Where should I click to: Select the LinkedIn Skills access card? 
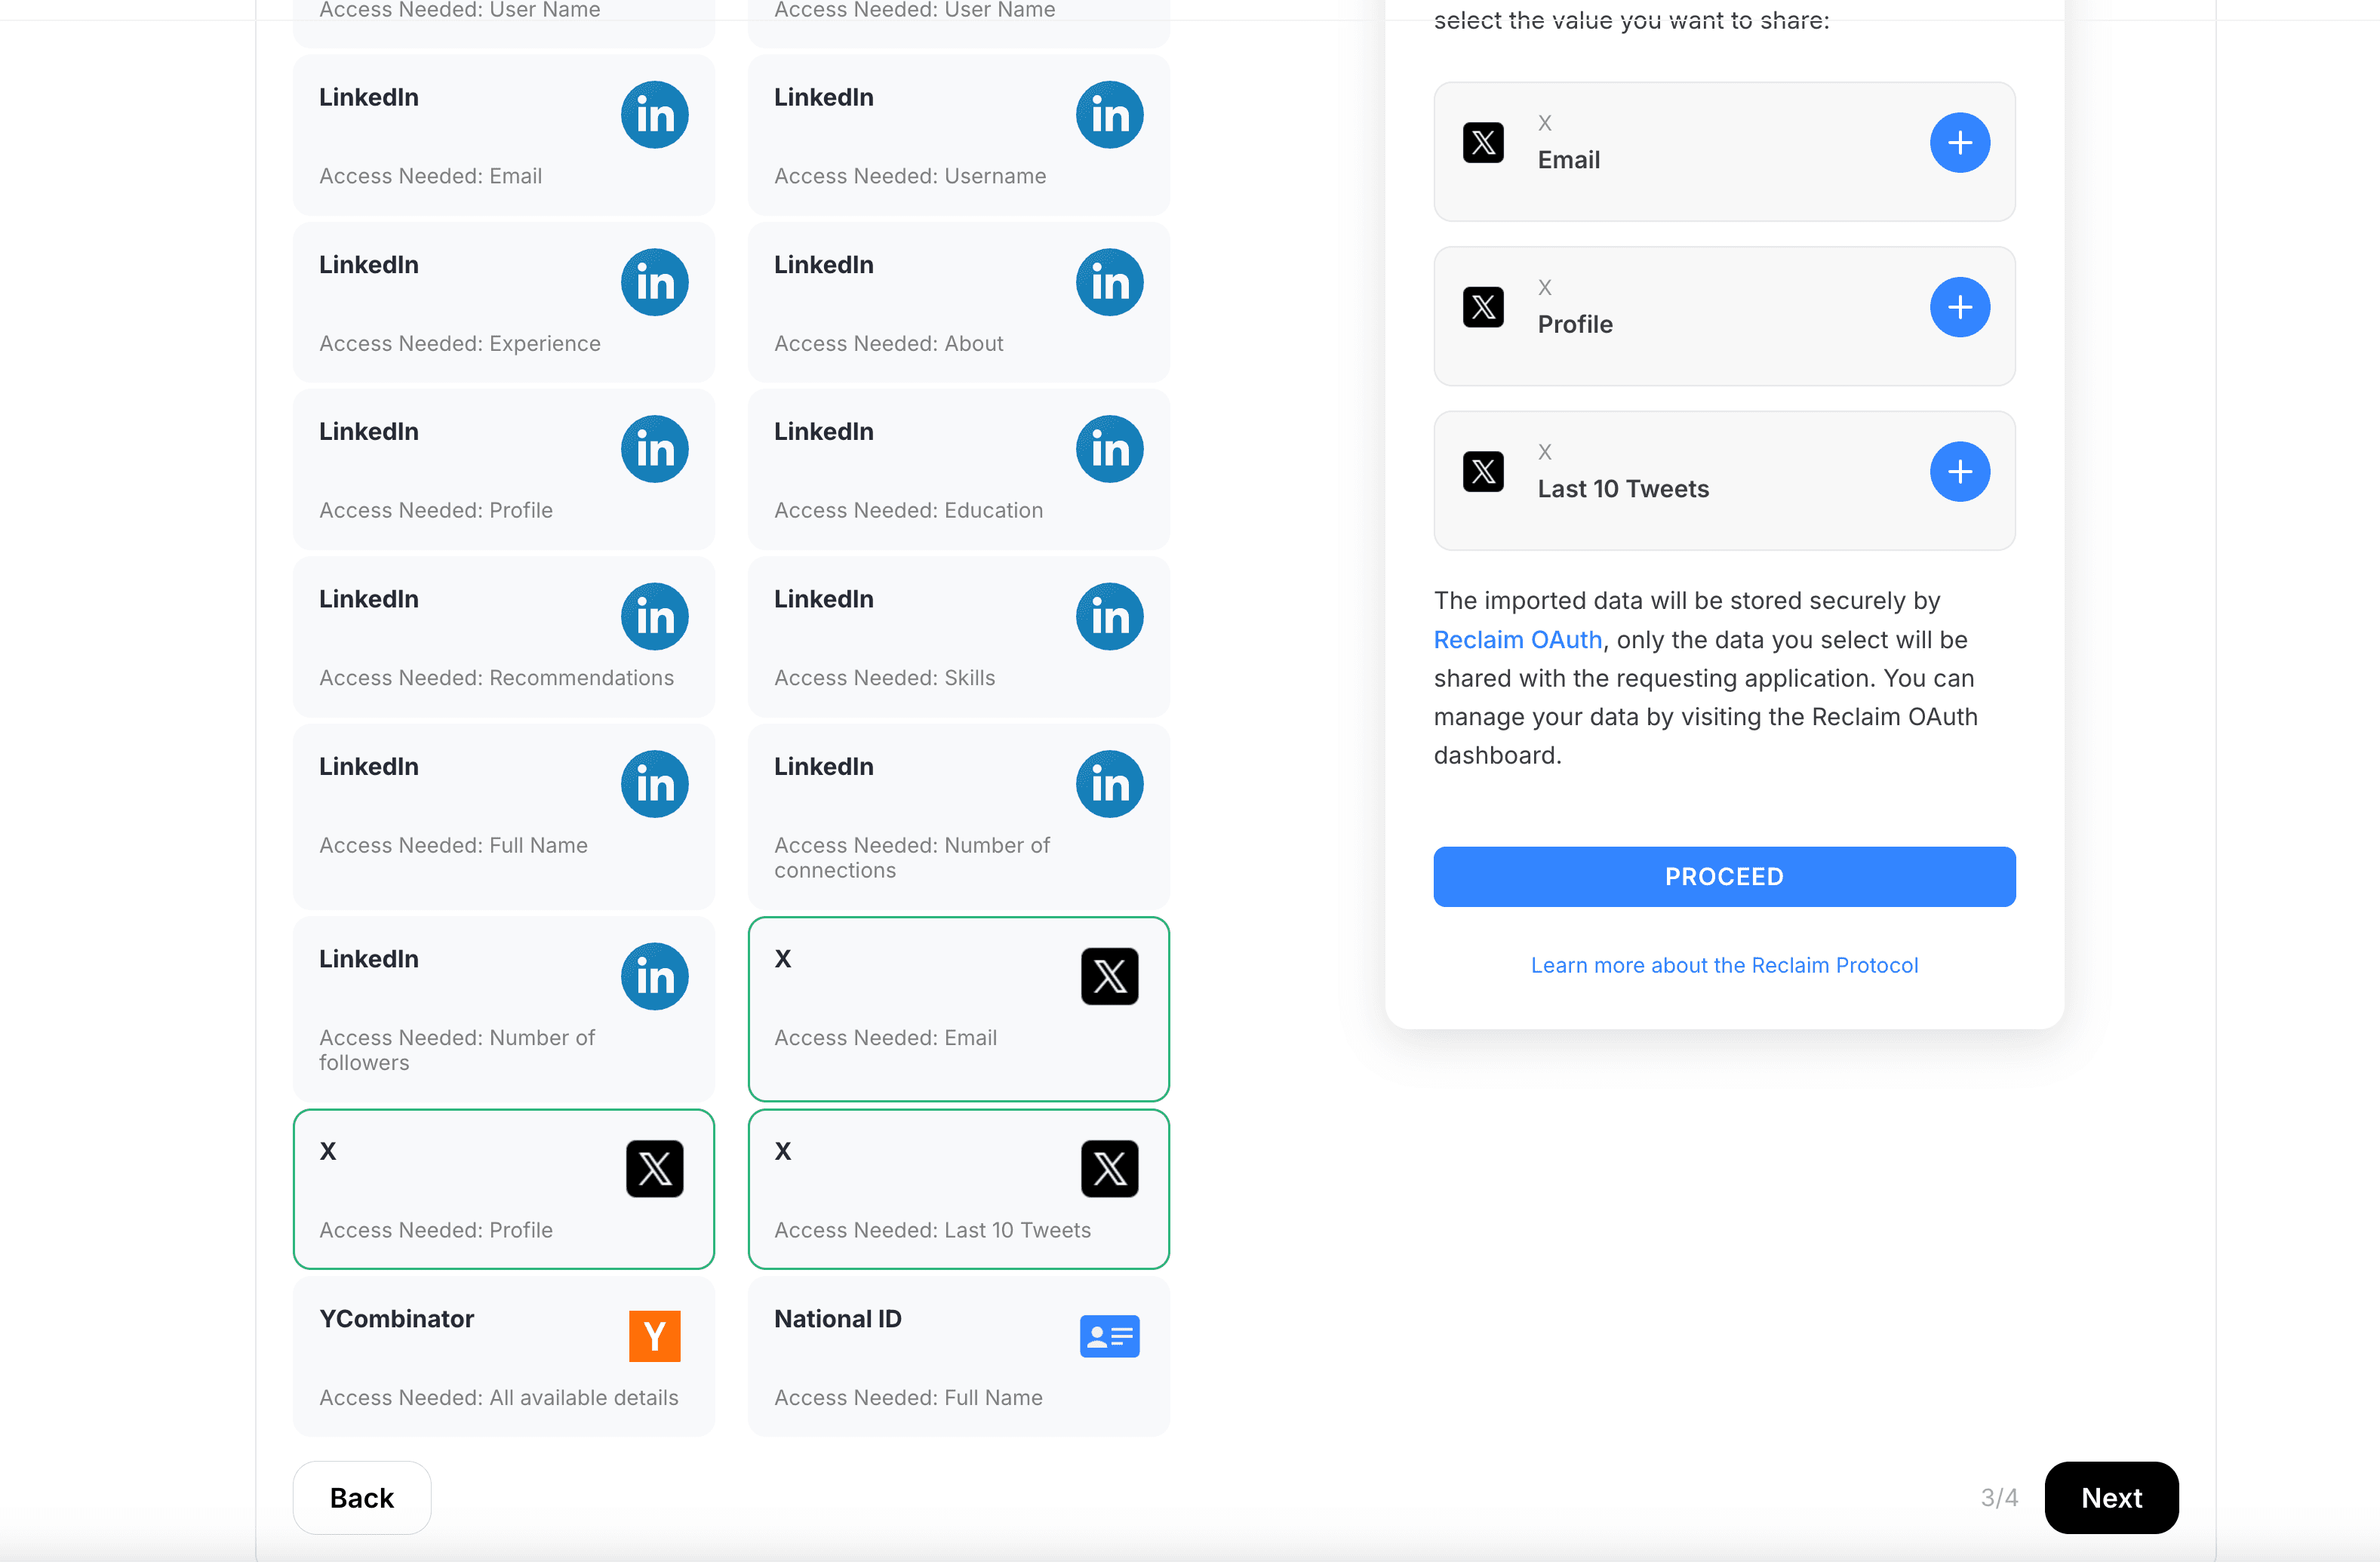tap(959, 636)
